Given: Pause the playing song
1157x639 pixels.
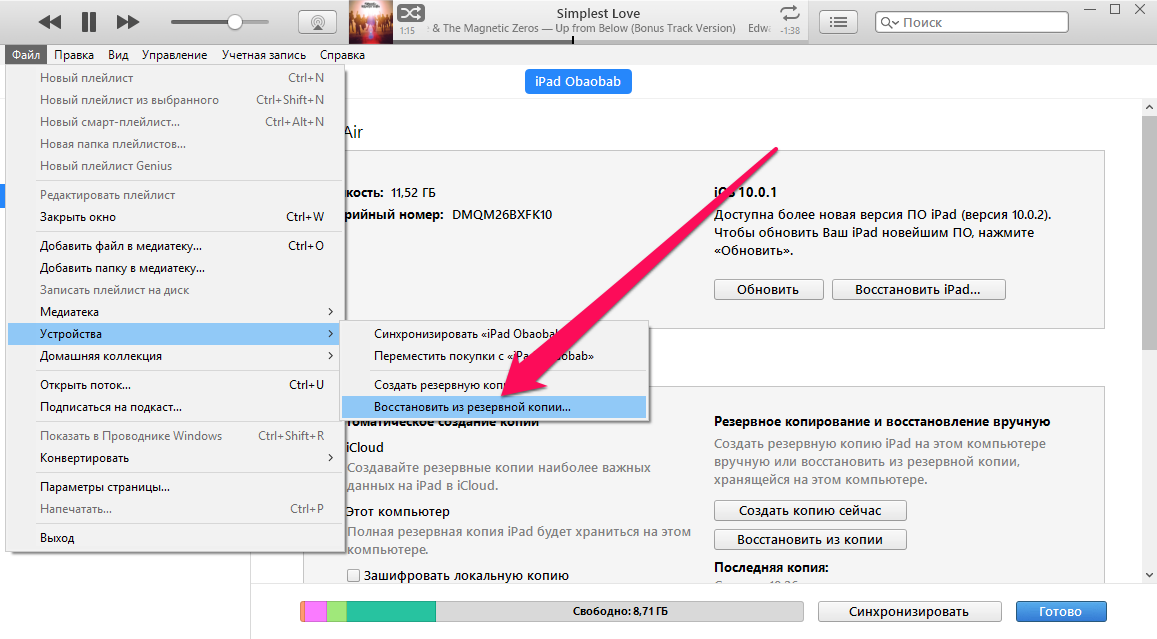Looking at the screenshot, I should pos(89,22).
